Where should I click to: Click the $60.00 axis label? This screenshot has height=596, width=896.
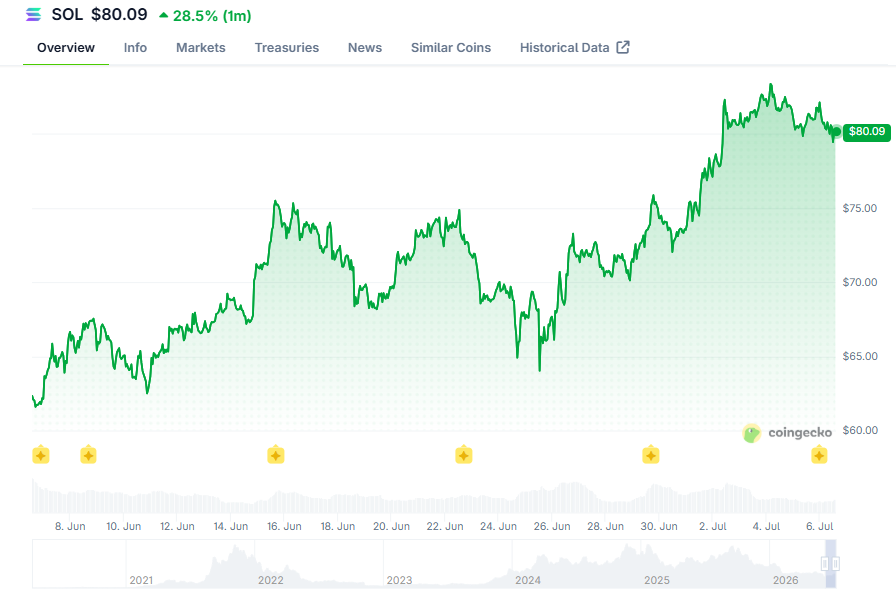click(859, 430)
